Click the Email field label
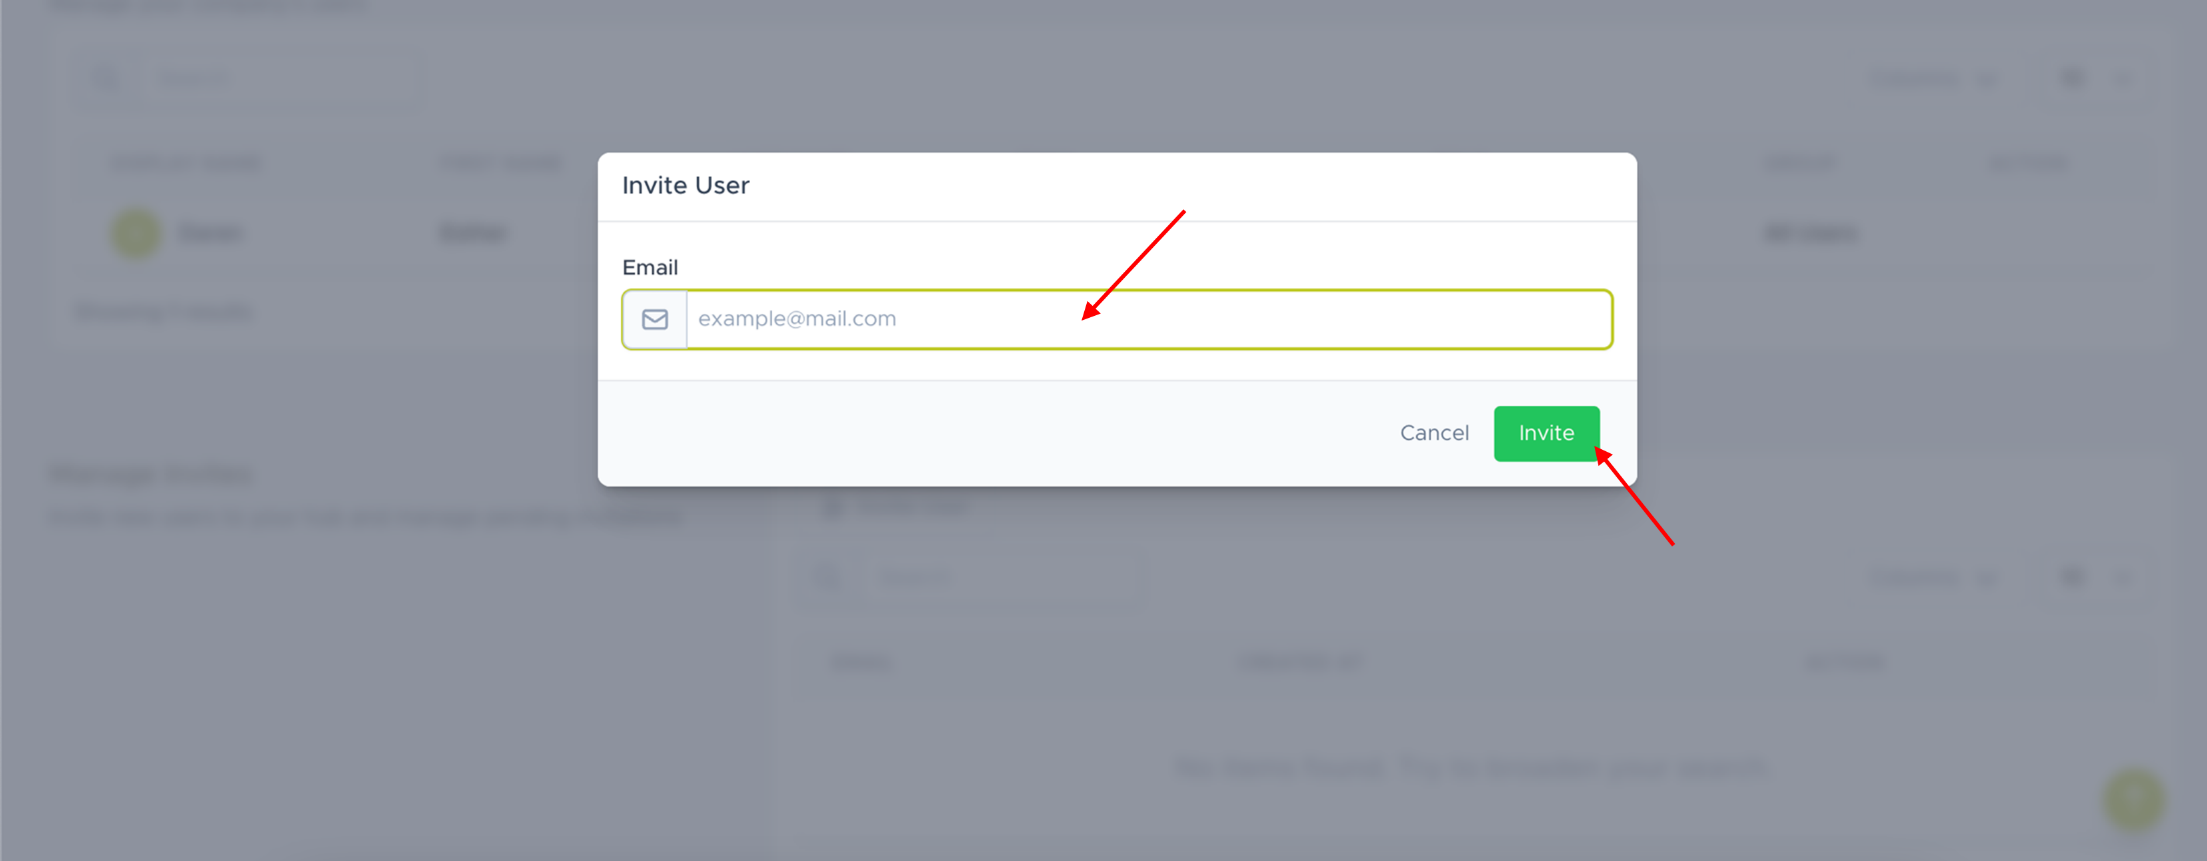This screenshot has height=861, width=2207. [x=650, y=267]
